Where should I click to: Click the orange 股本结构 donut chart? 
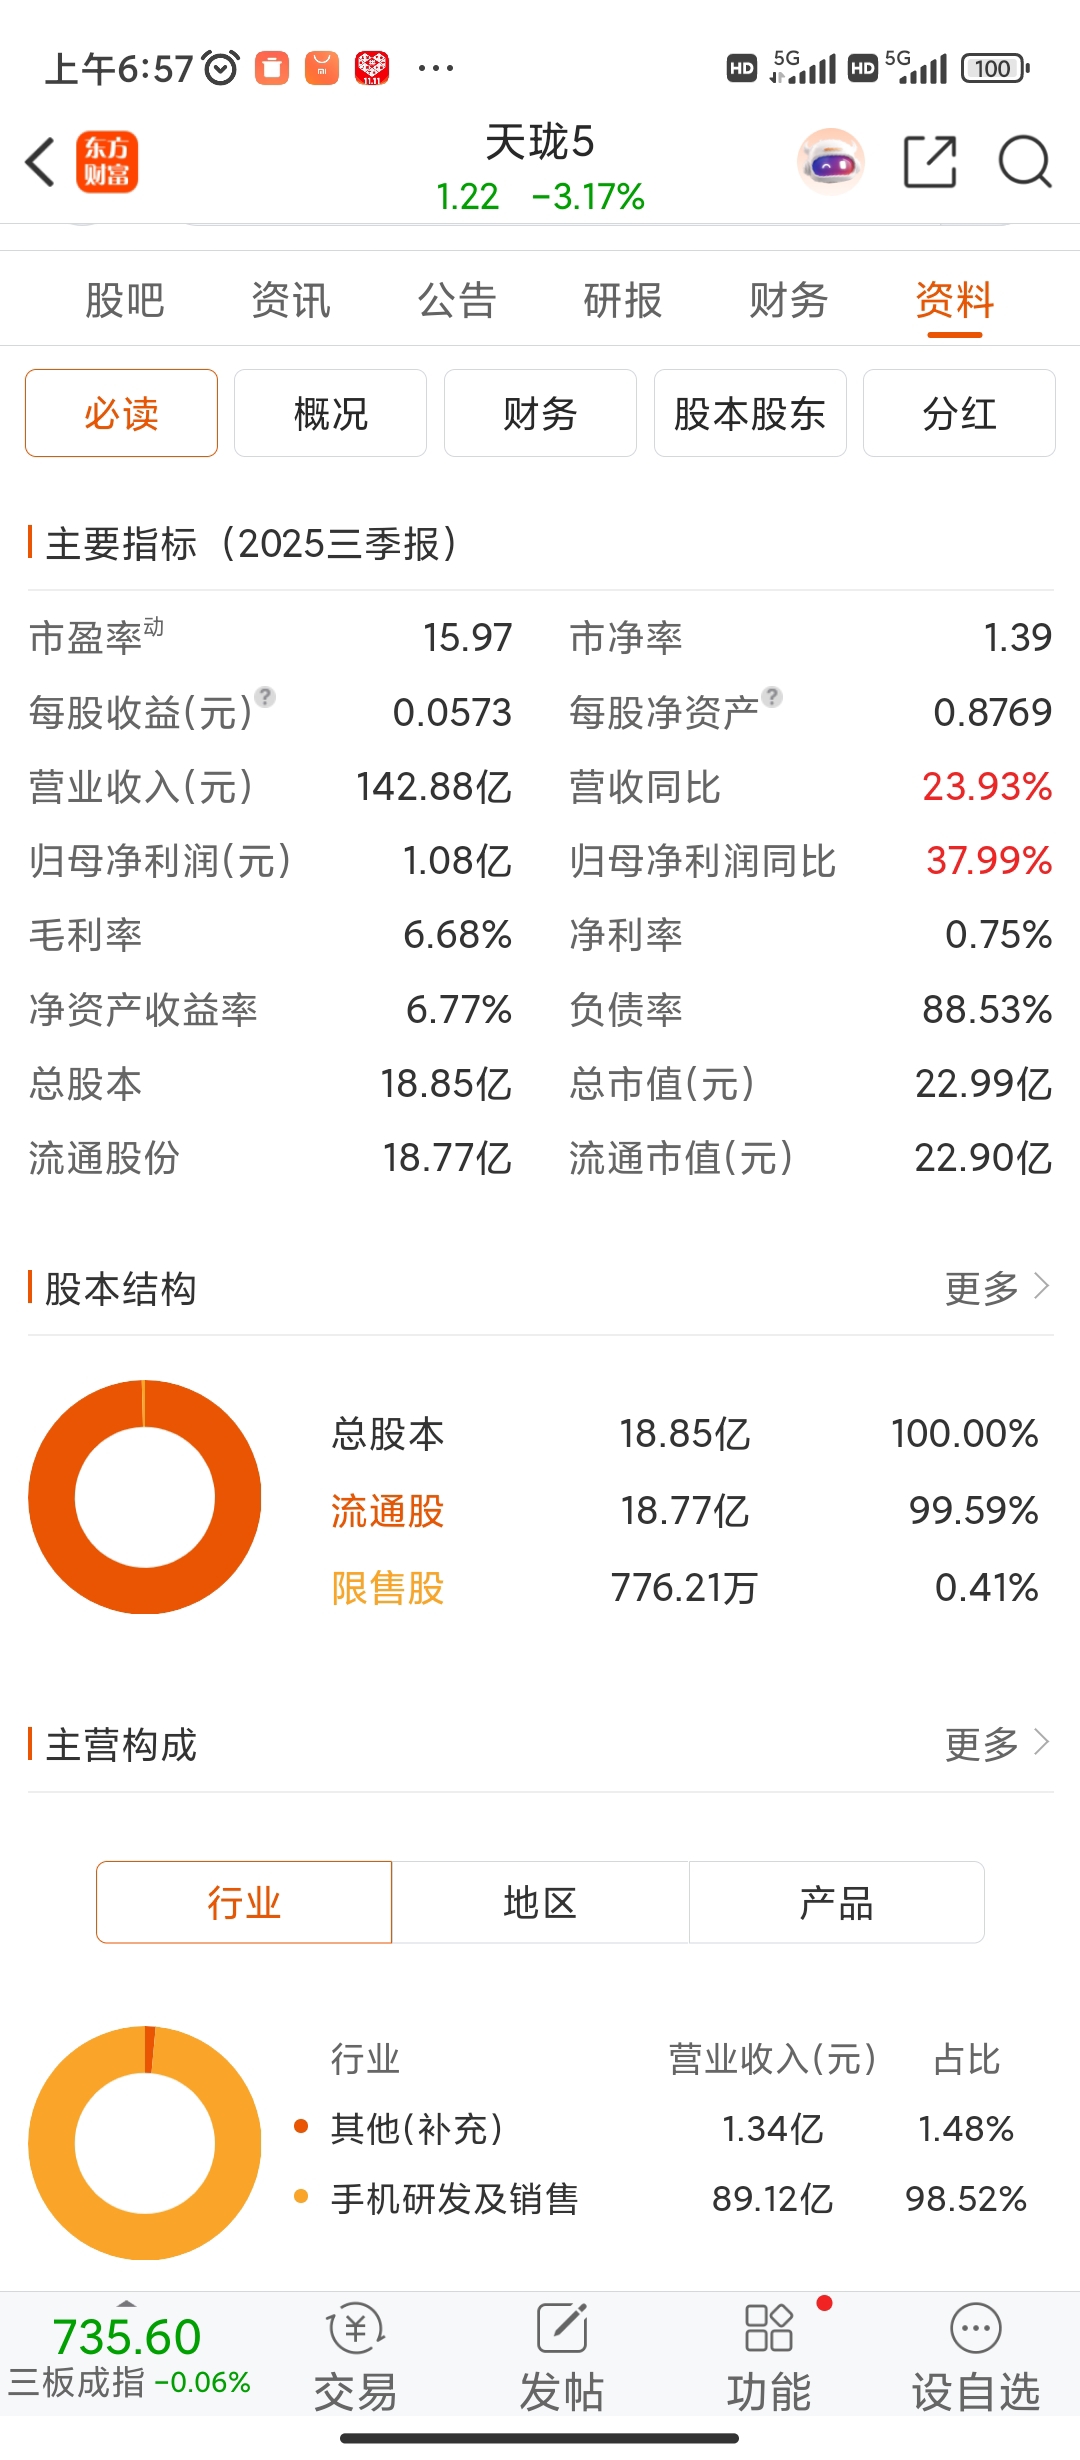[145, 1497]
